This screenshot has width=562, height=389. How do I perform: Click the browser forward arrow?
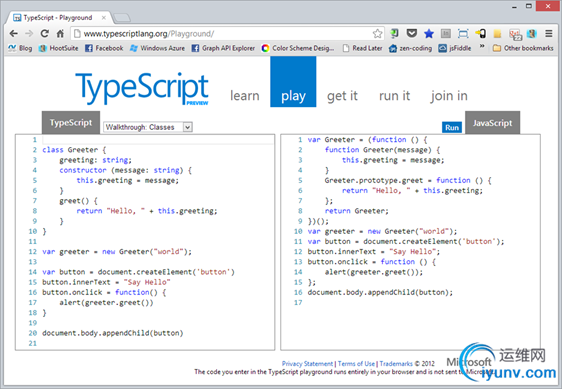tap(29, 34)
